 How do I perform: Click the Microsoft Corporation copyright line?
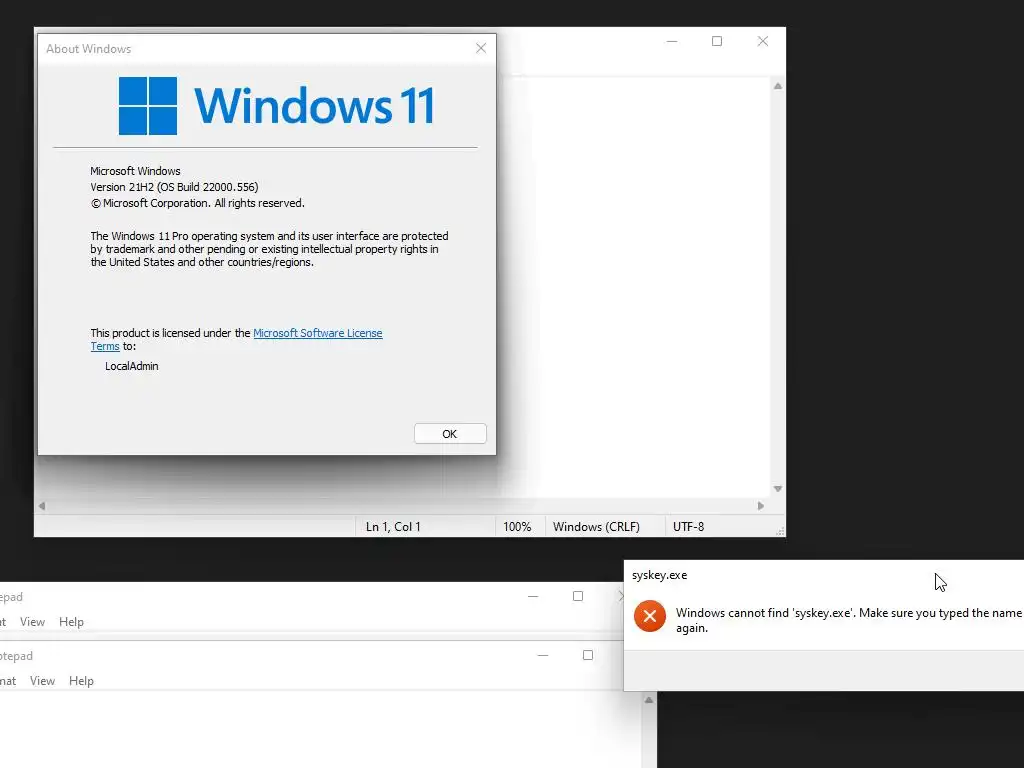197,203
